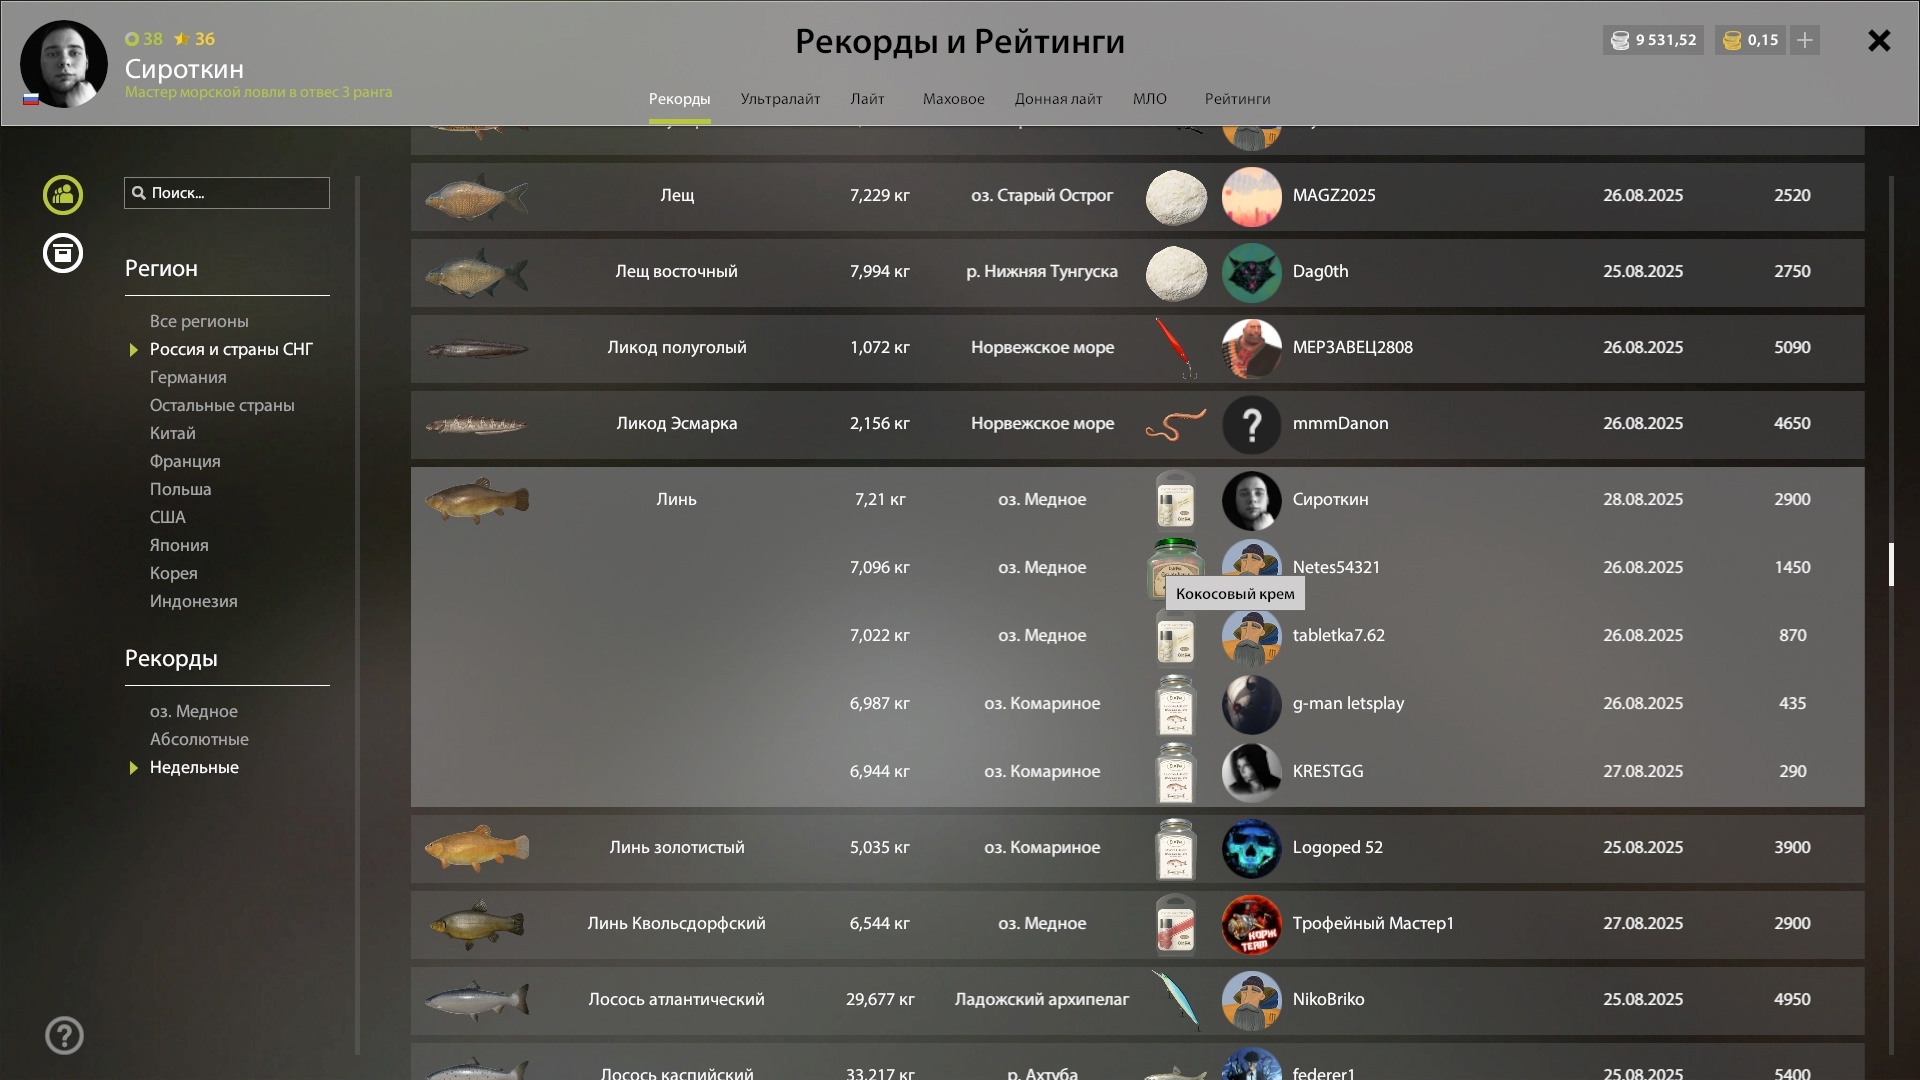1920x1080 pixels.
Task: Click the Ликод полуголый fish image
Action: tap(477, 349)
